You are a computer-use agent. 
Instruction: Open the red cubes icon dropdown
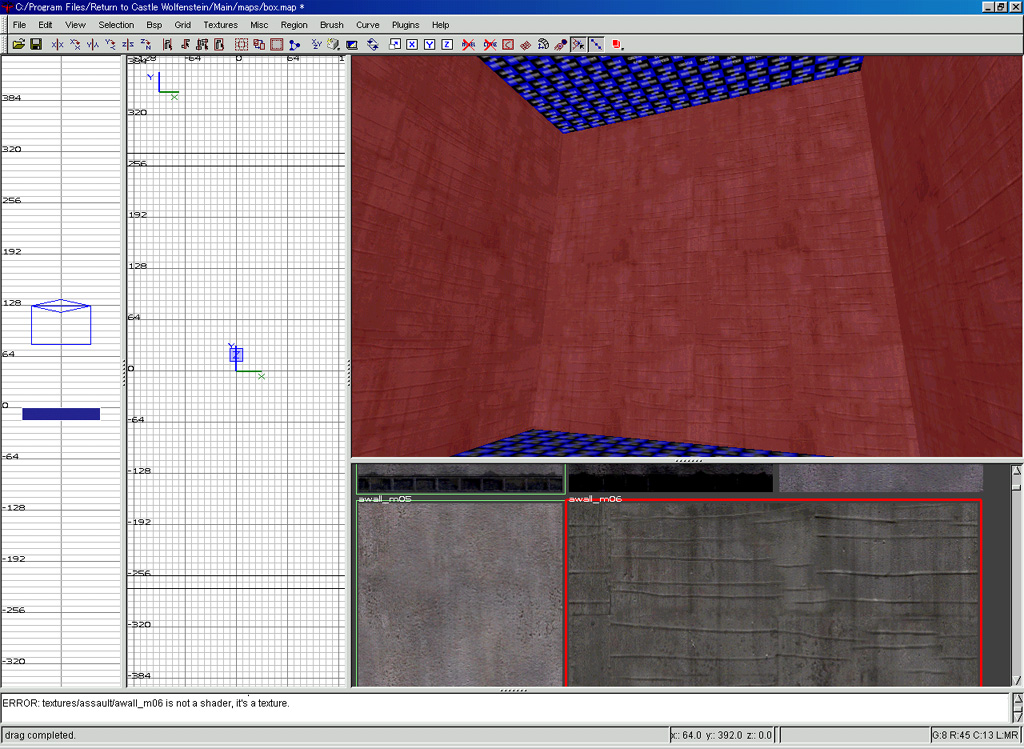click(617, 44)
